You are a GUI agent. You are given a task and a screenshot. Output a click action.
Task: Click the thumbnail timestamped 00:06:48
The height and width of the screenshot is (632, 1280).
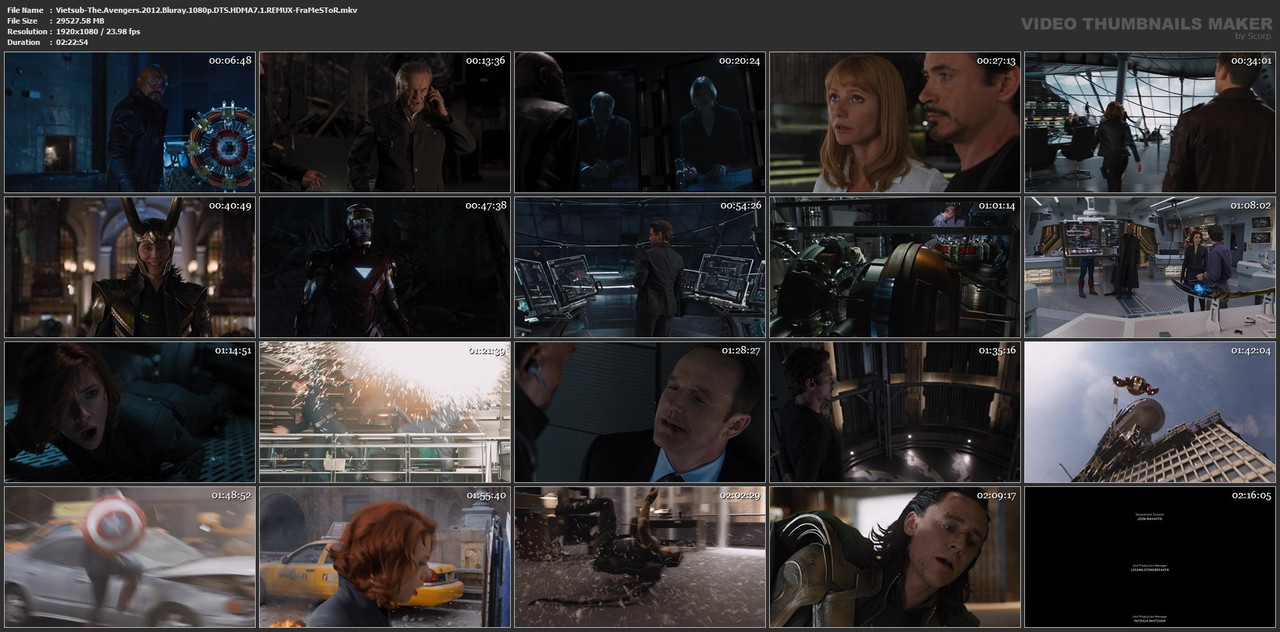pyautogui.click(x=130, y=122)
